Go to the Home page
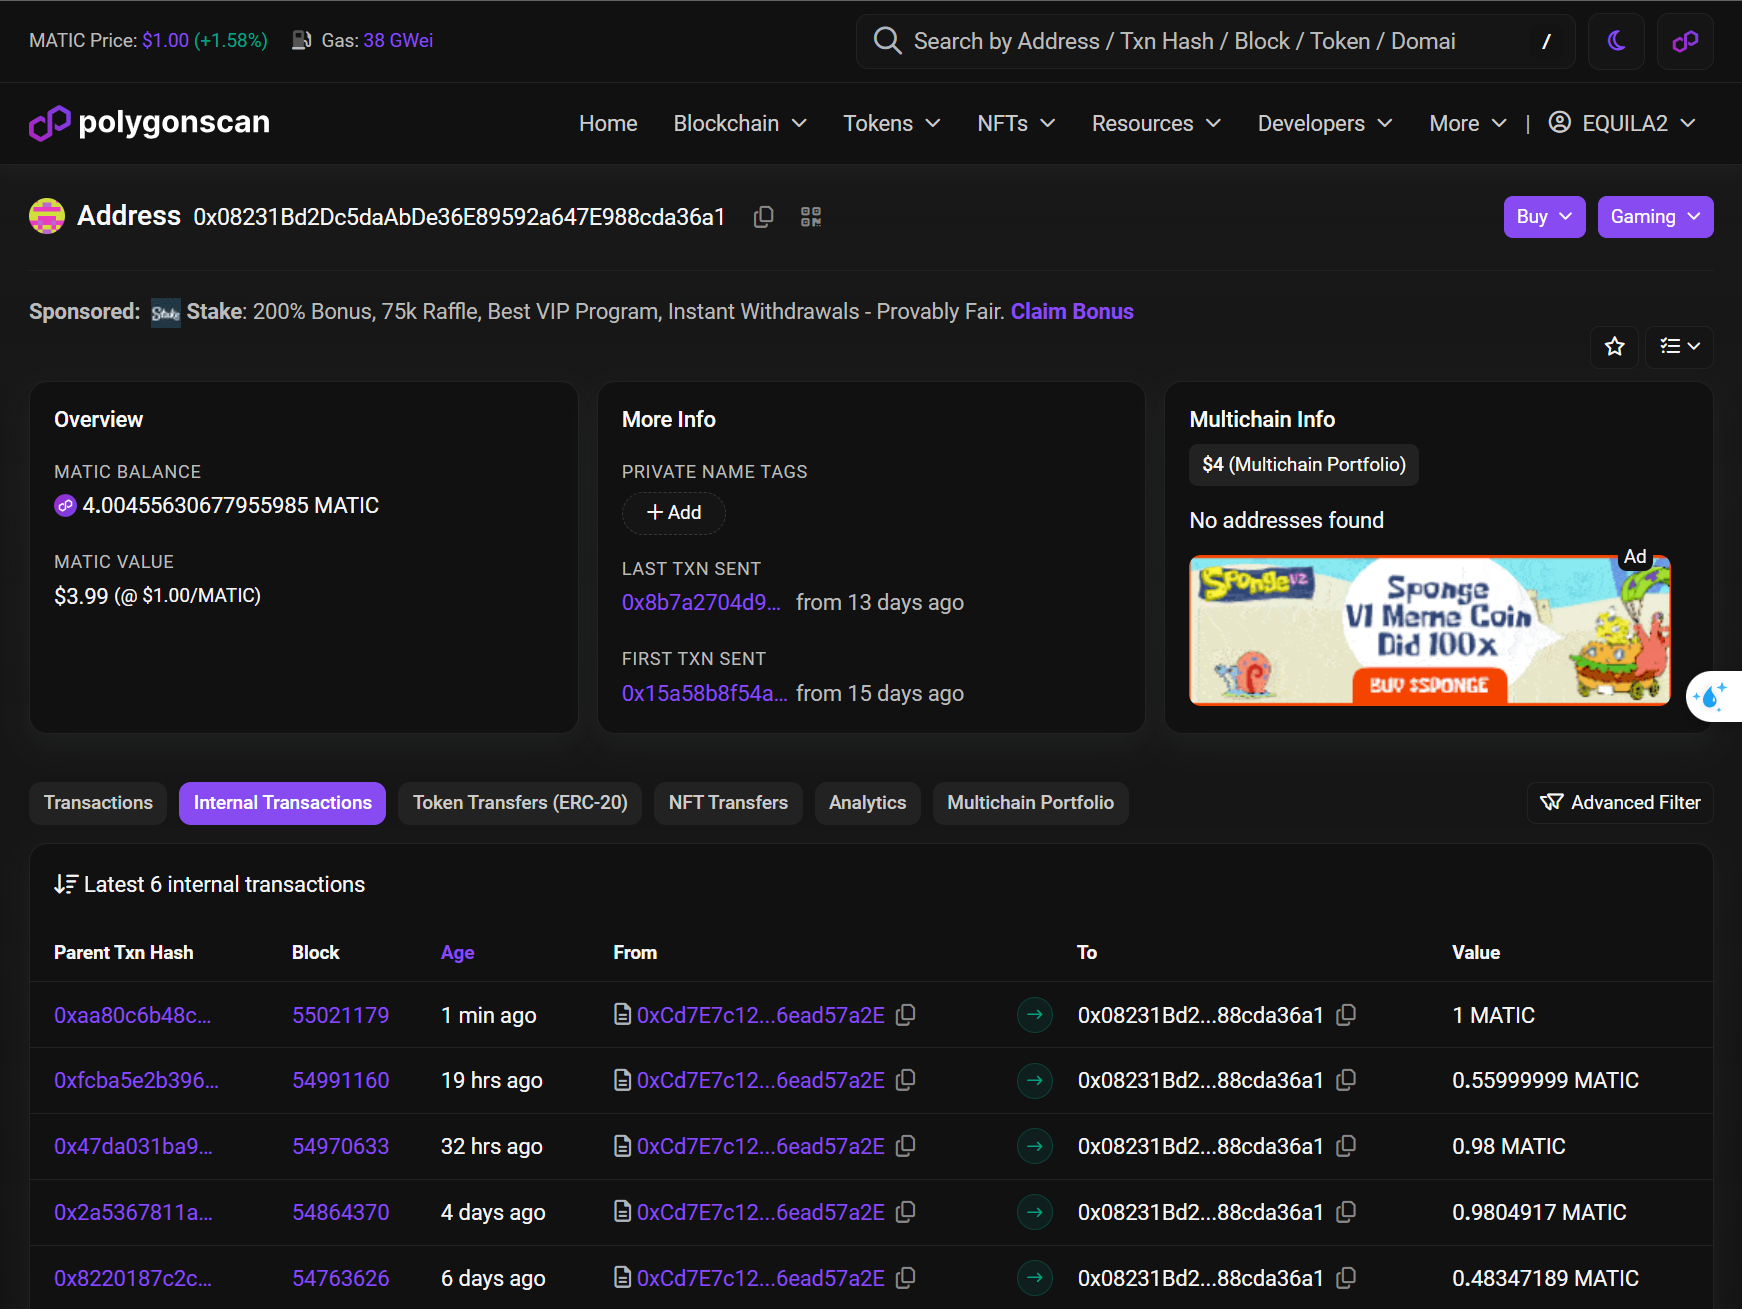The image size is (1742, 1309). tap(608, 123)
